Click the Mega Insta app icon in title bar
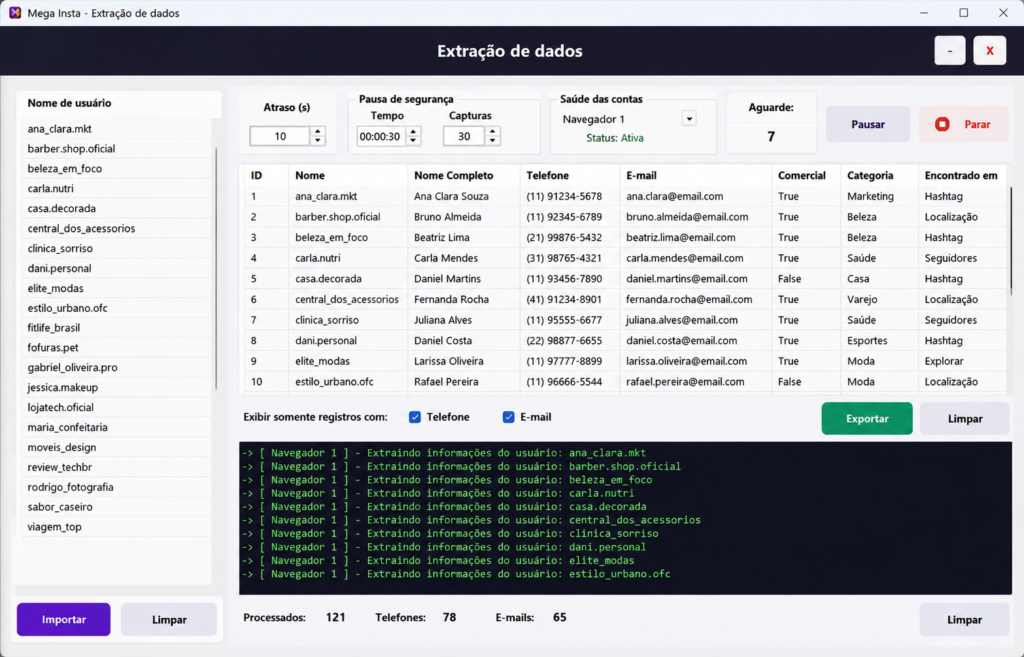The height and width of the screenshot is (657, 1024). (x=14, y=12)
